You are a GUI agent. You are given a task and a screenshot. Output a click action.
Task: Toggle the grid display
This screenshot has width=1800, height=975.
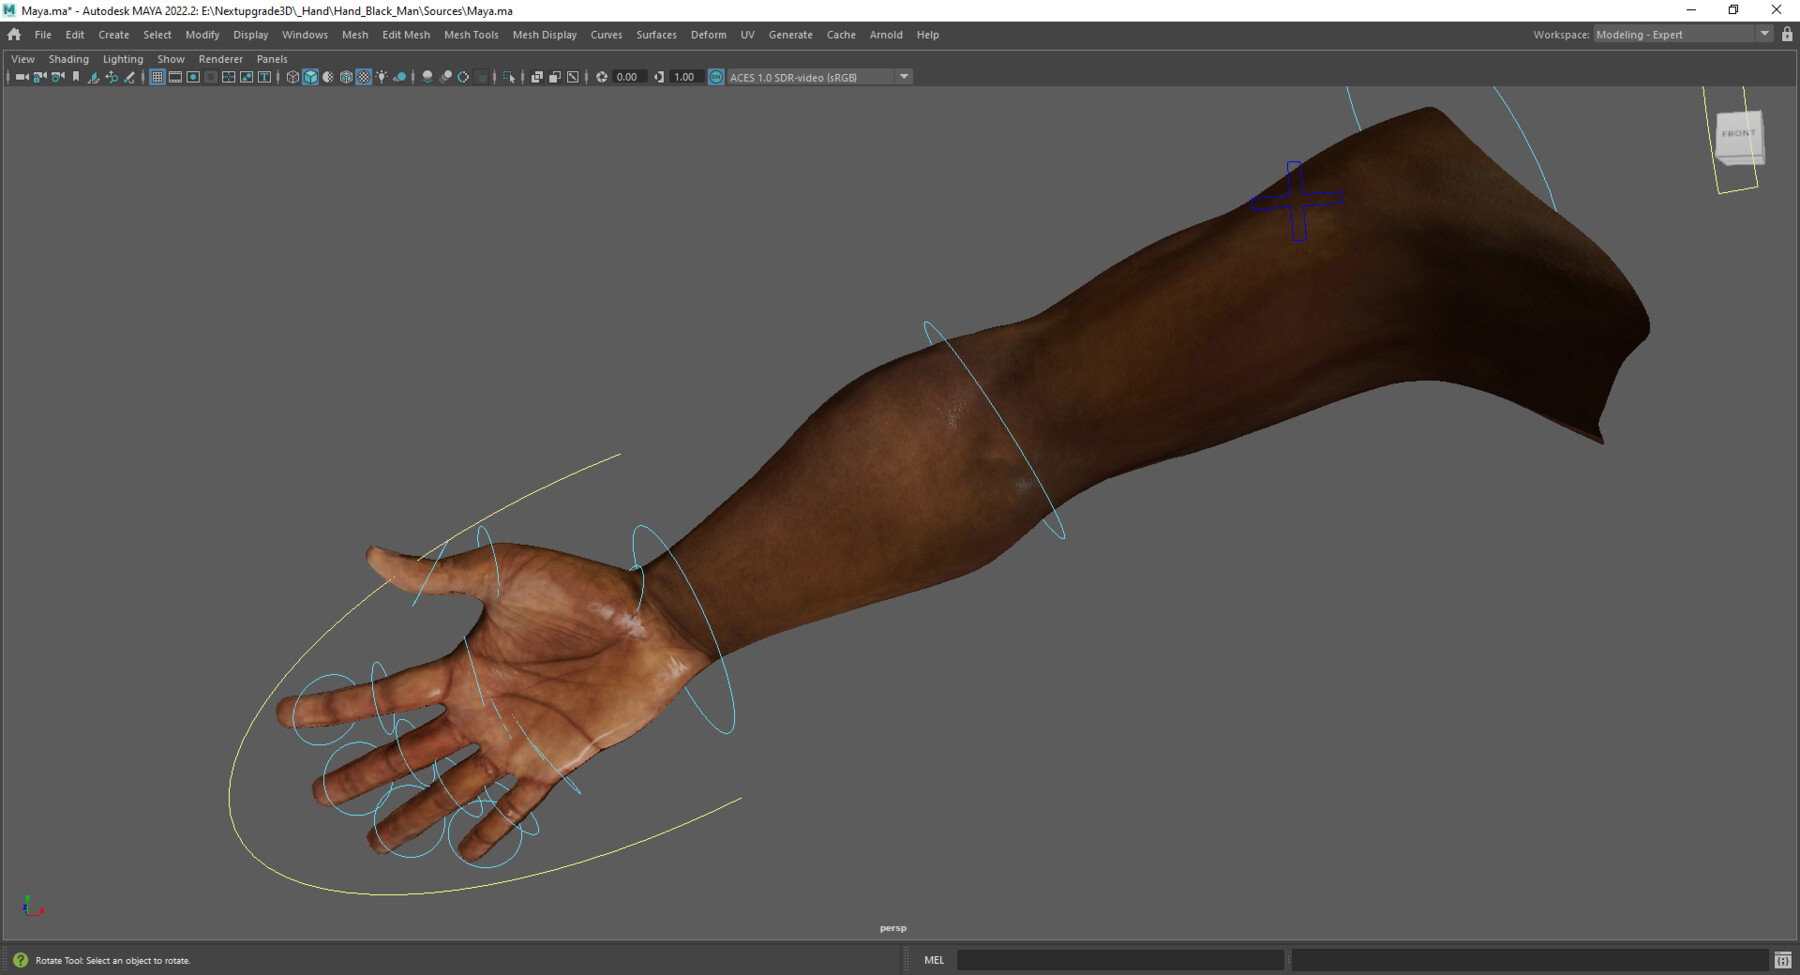click(157, 76)
